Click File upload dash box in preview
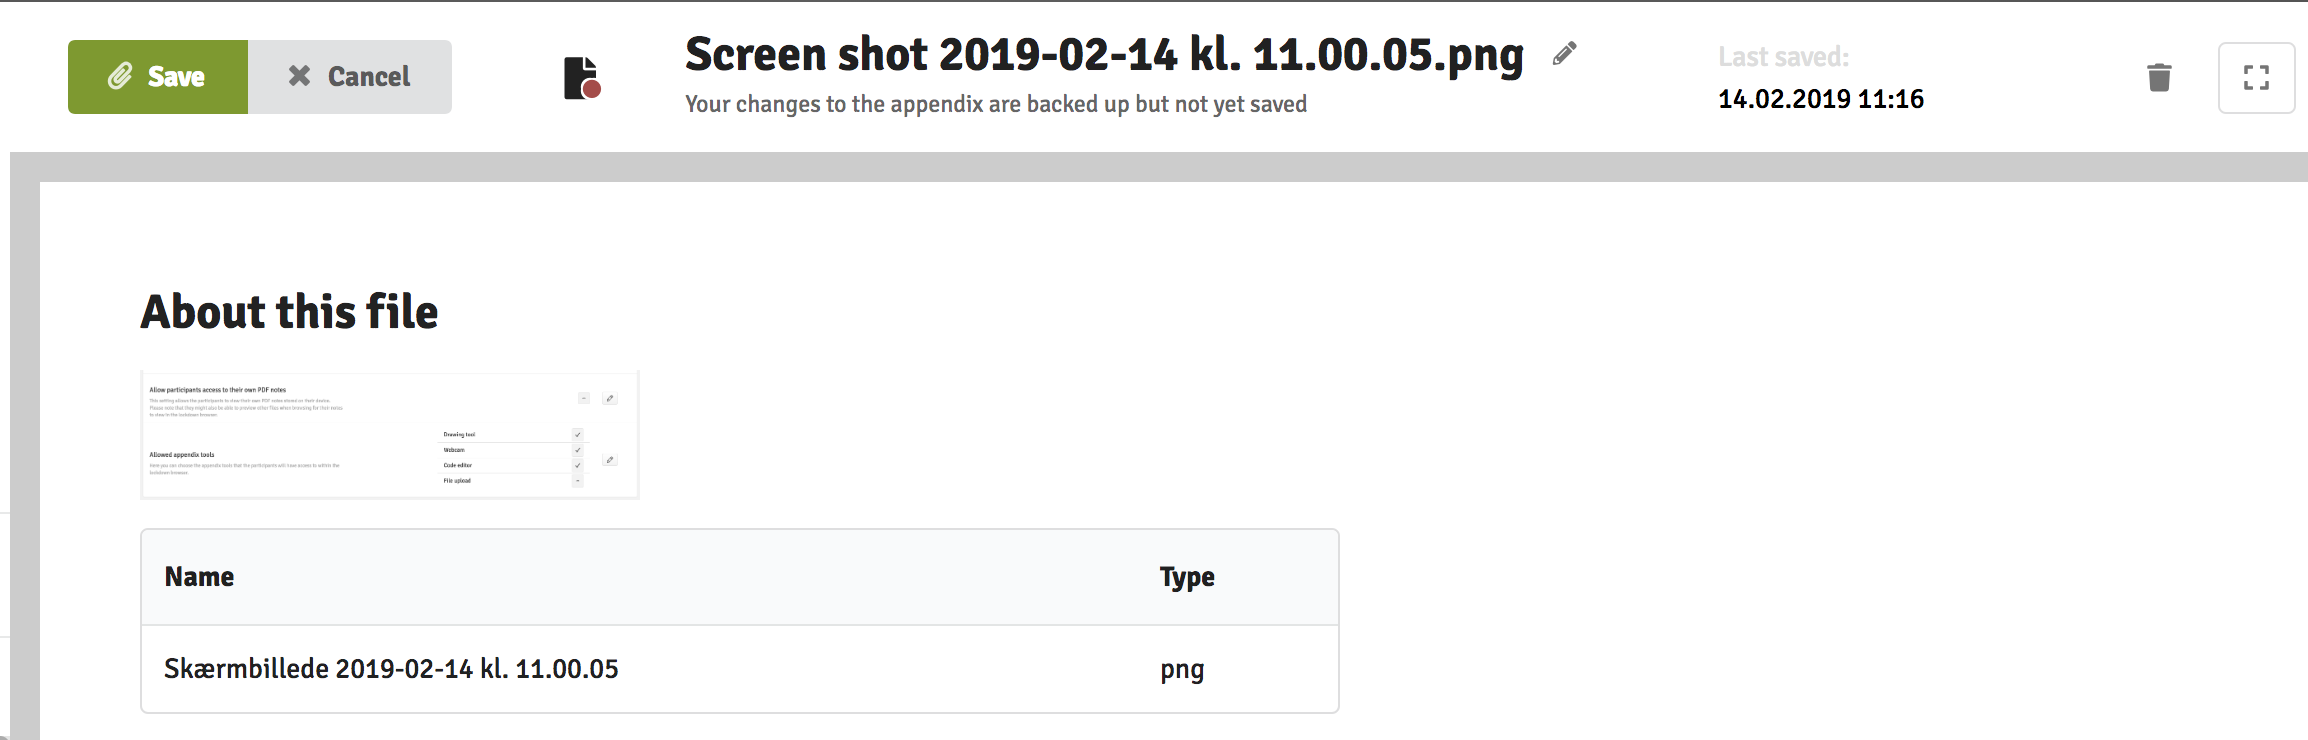 pyautogui.click(x=578, y=481)
